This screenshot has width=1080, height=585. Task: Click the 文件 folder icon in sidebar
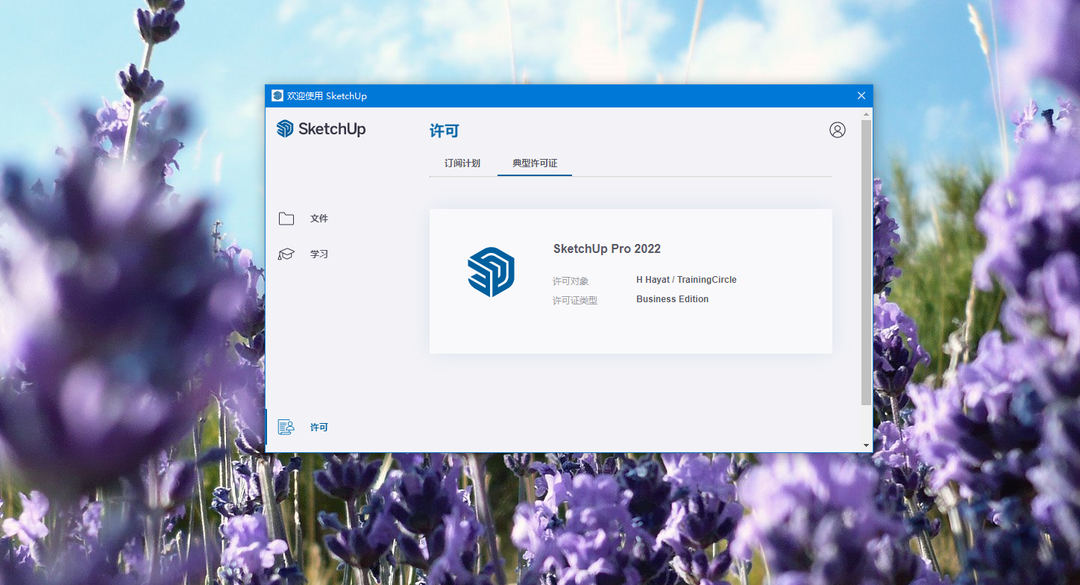pyautogui.click(x=287, y=218)
